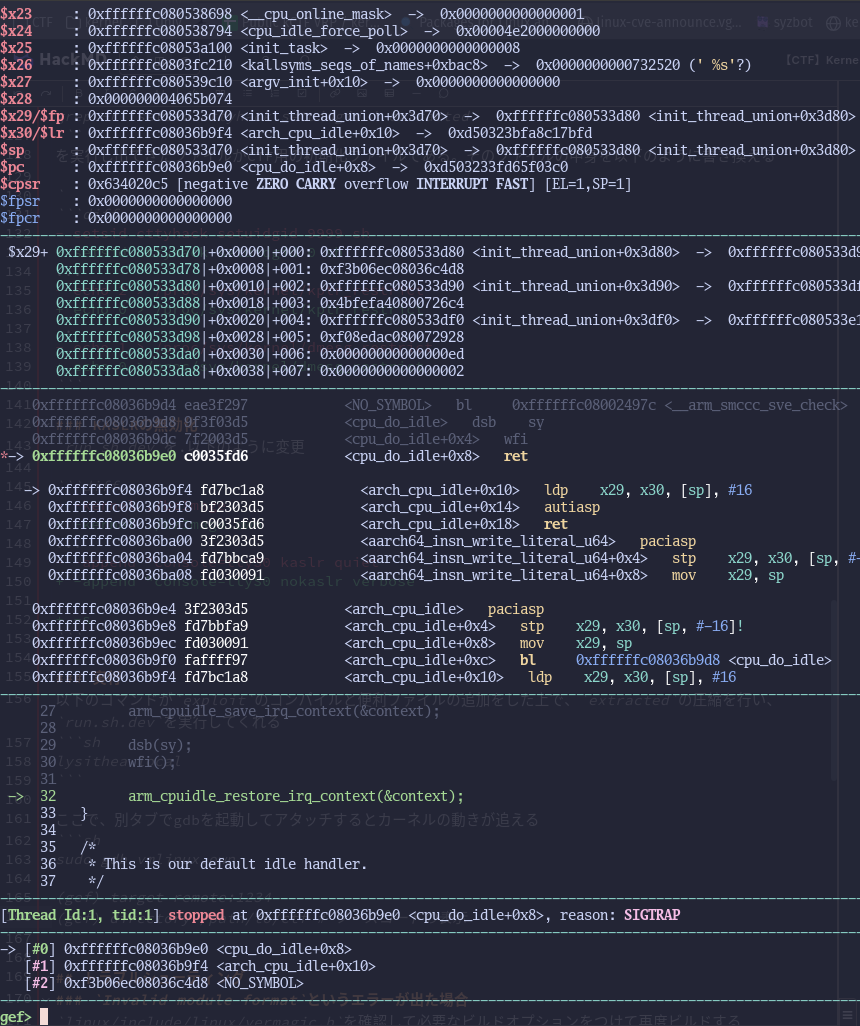This screenshot has height=1026, width=860.
Task: Click the <cpu_idle_force_poll> symbol
Action: [324, 31]
